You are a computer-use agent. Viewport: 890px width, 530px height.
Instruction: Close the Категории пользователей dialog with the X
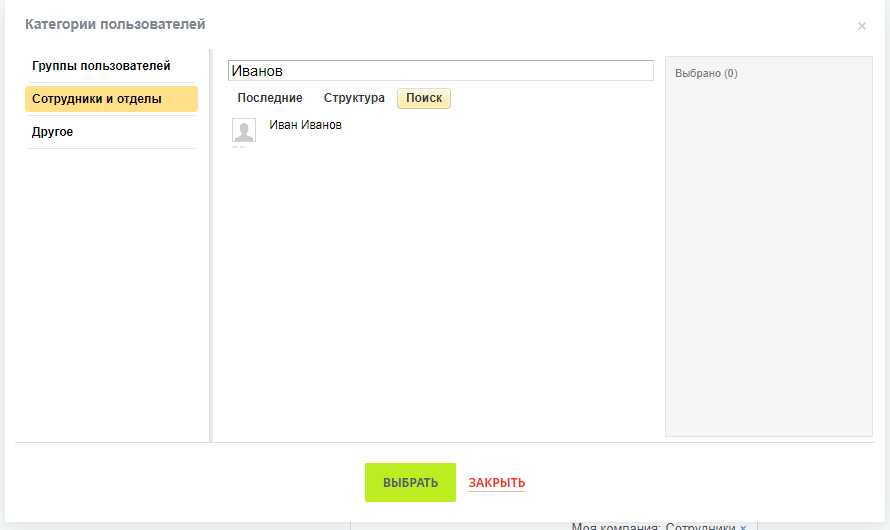(x=862, y=26)
